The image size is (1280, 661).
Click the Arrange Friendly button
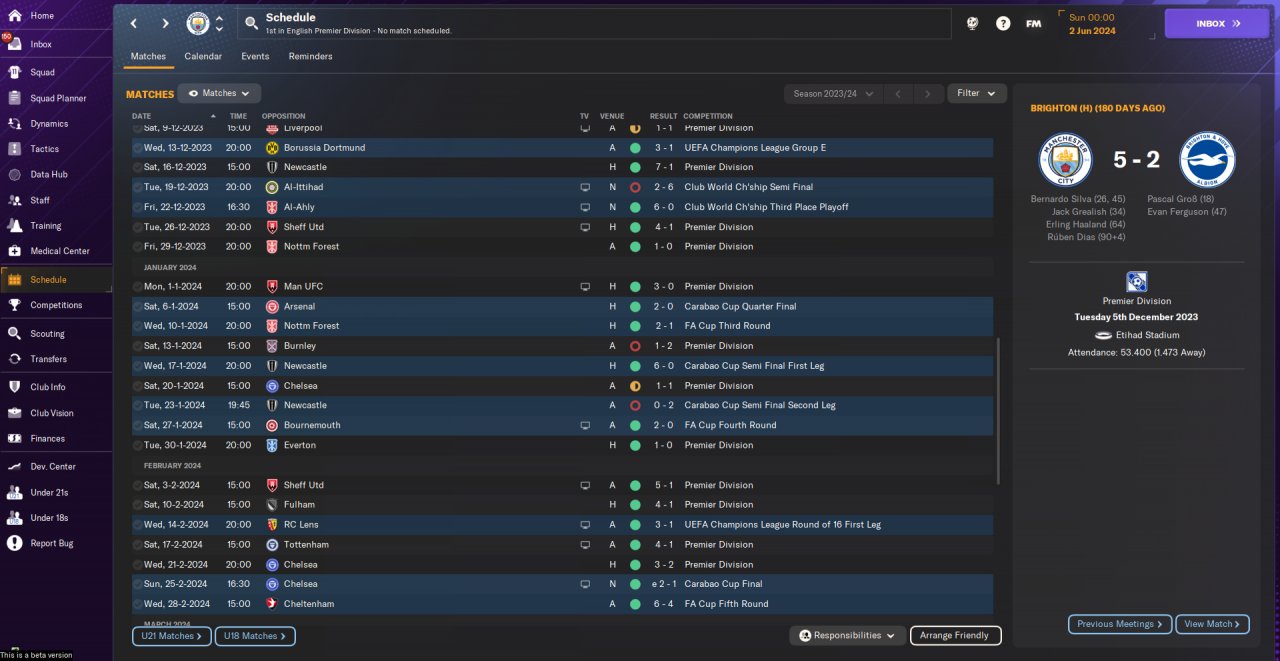[x=954, y=635]
